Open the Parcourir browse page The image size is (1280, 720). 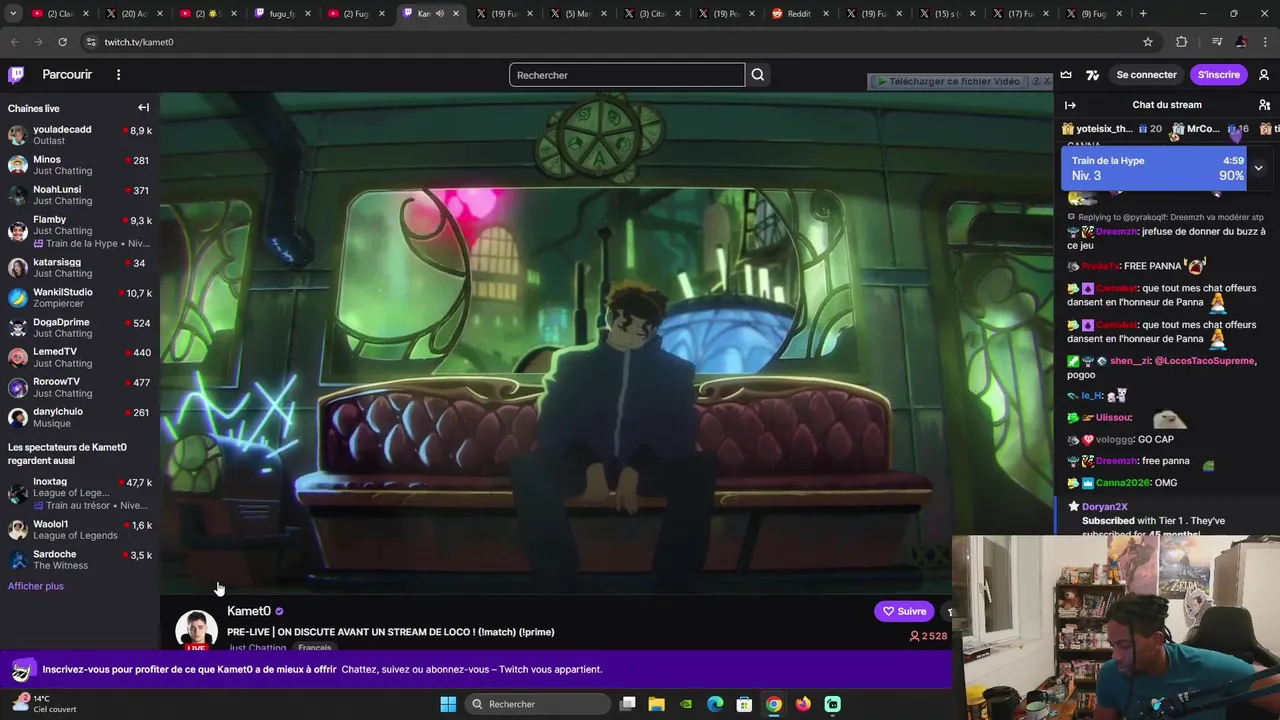coord(67,75)
